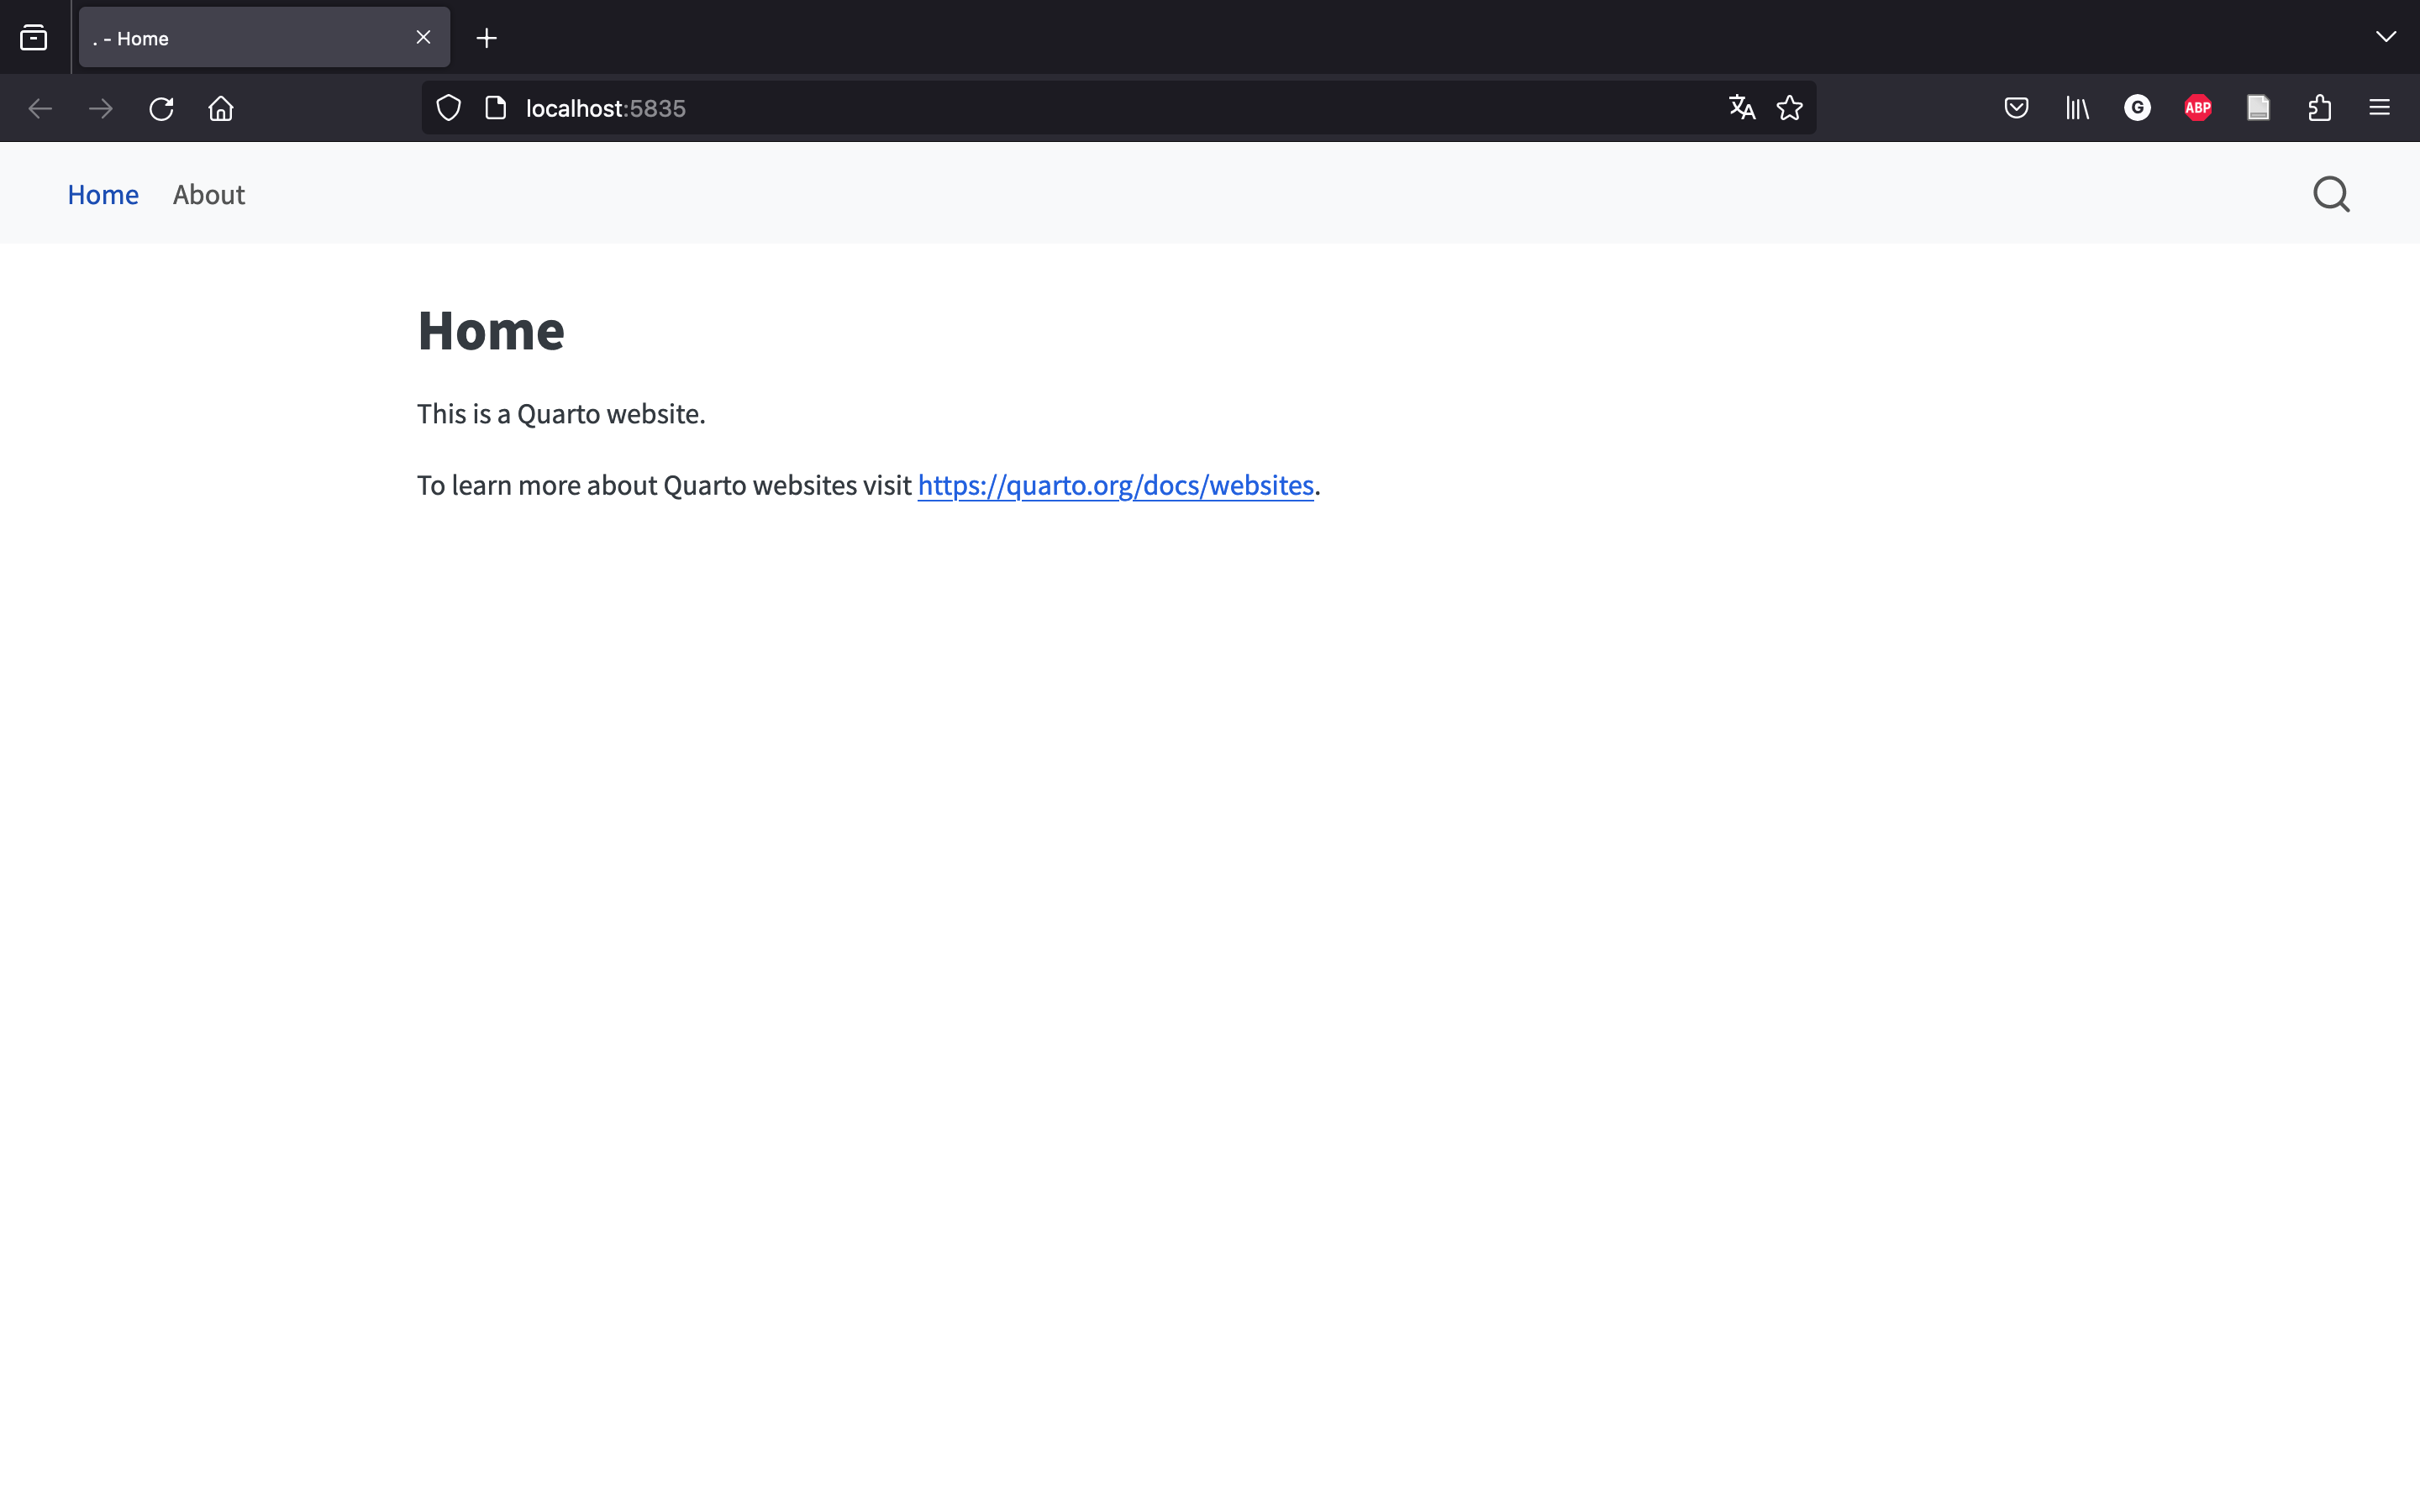Click the grey page extension icon
This screenshot has width=2420, height=1512.
tap(2258, 108)
